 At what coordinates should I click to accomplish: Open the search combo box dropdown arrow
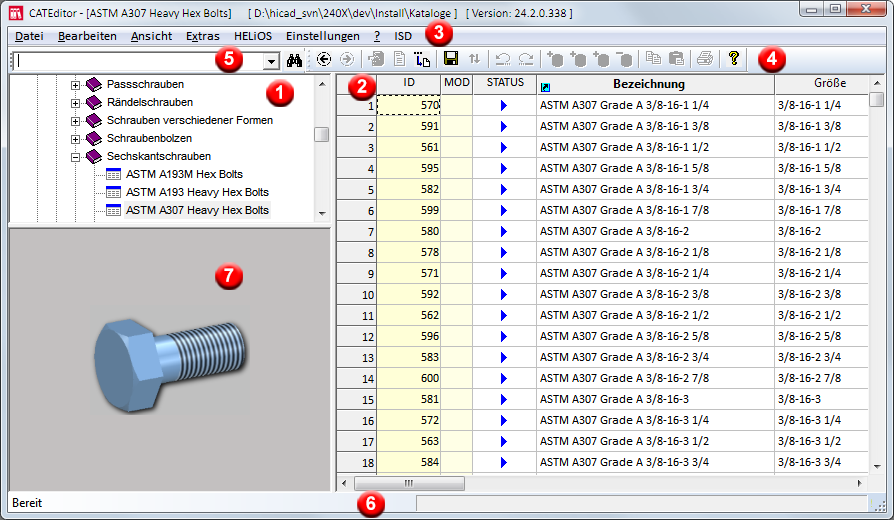[270, 61]
